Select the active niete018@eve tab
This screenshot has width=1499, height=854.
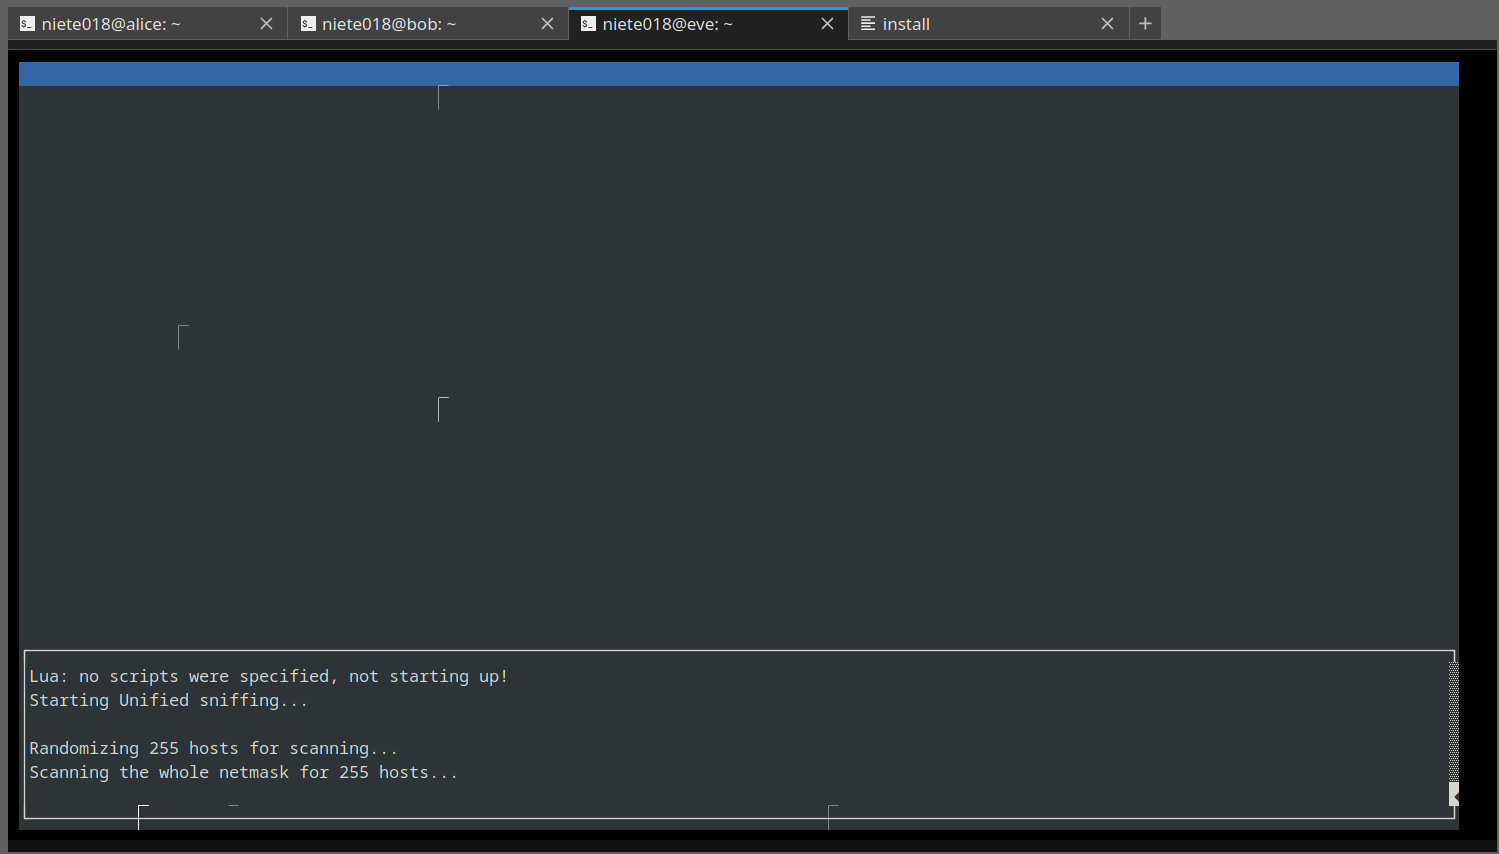click(680, 23)
